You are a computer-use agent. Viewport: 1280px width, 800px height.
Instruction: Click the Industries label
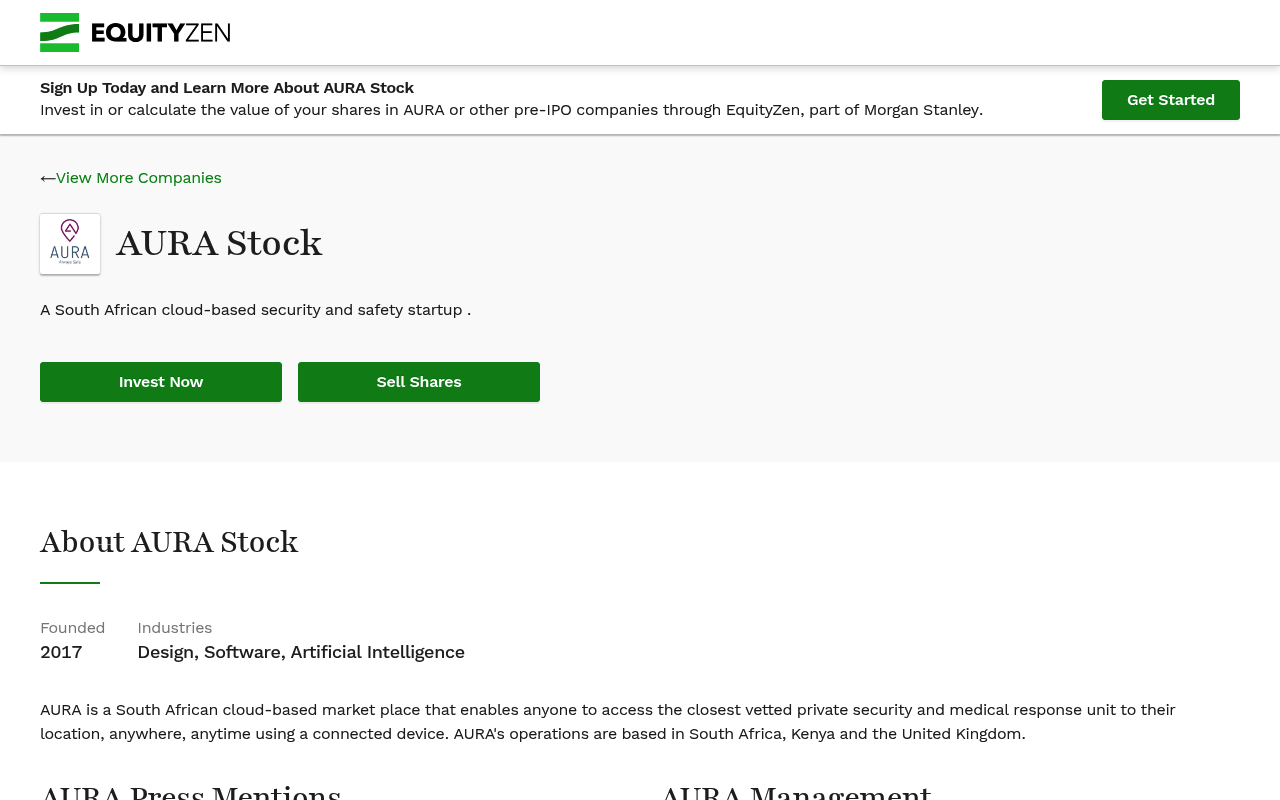coord(175,628)
